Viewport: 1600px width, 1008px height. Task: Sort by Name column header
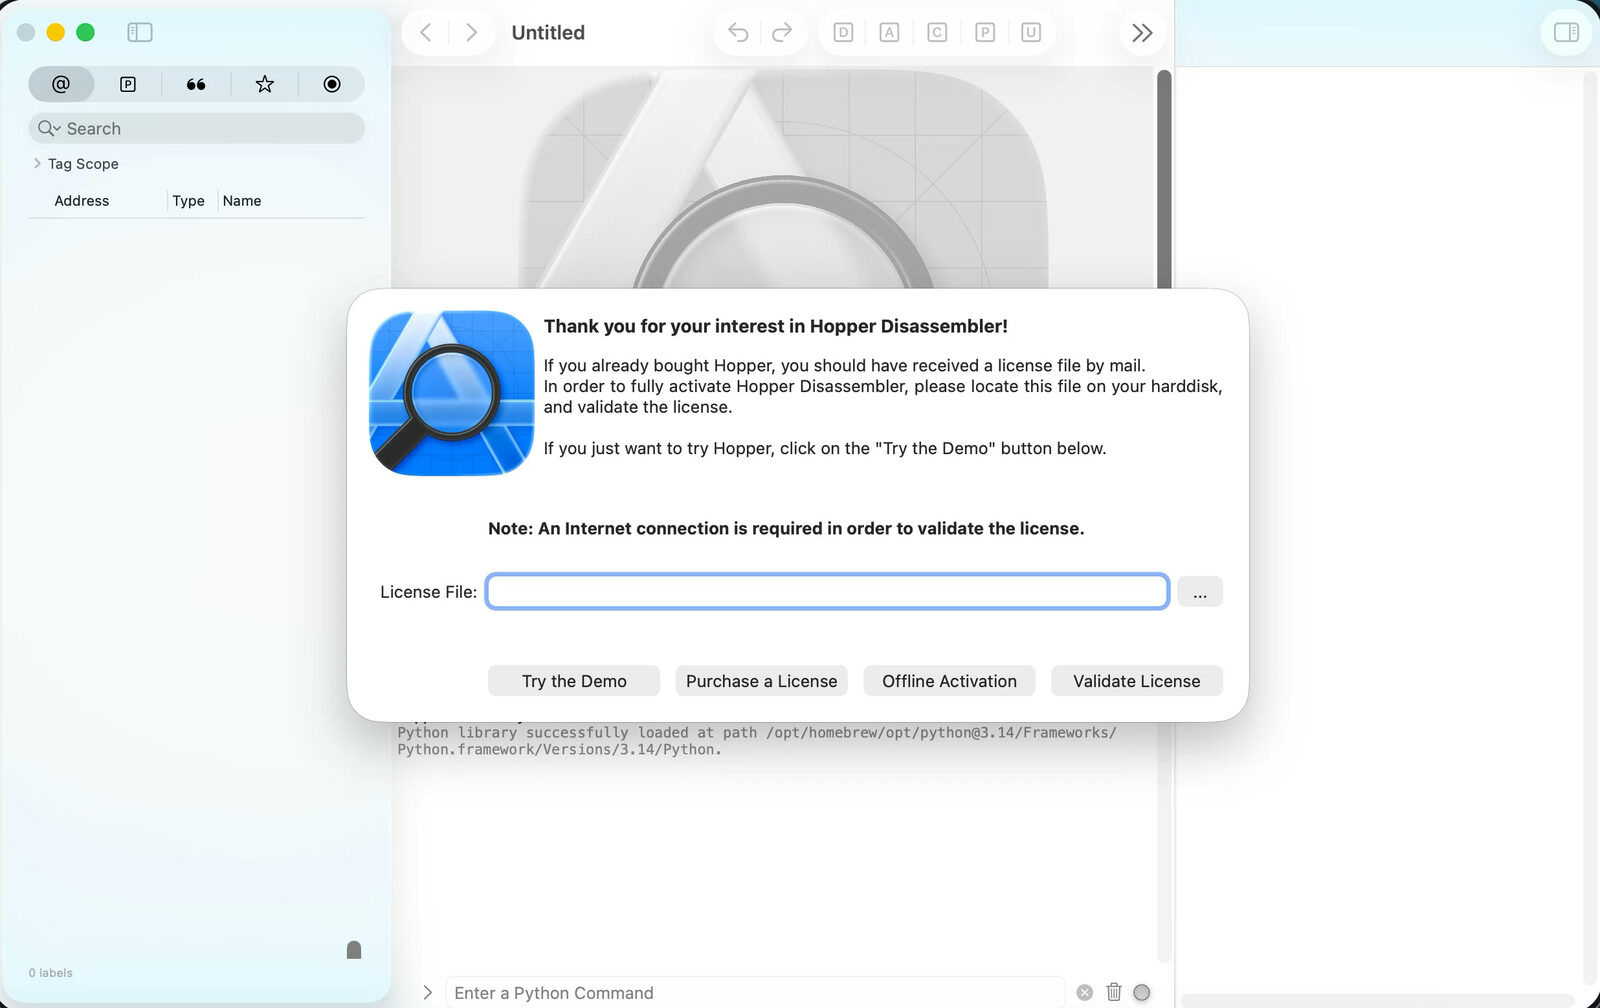[242, 201]
